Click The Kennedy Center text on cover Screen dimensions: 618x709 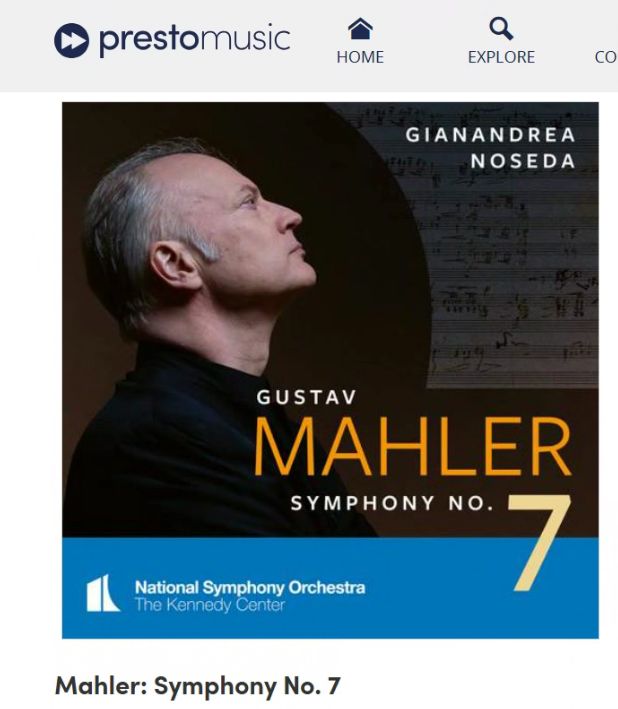click(209, 604)
